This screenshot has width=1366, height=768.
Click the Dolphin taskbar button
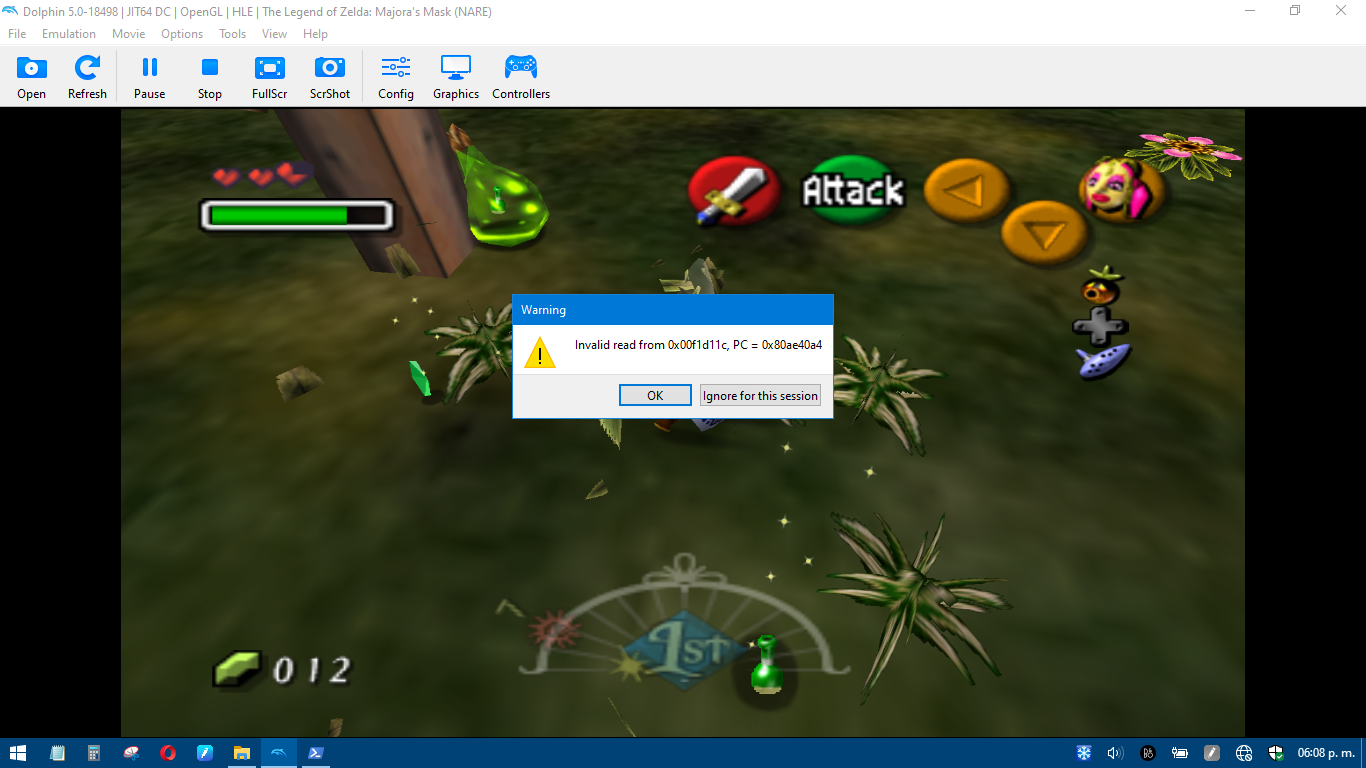(279, 753)
